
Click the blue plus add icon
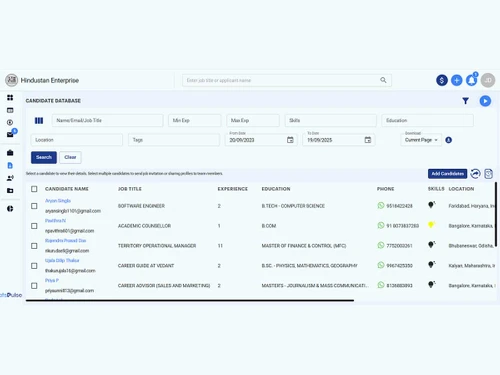456,80
